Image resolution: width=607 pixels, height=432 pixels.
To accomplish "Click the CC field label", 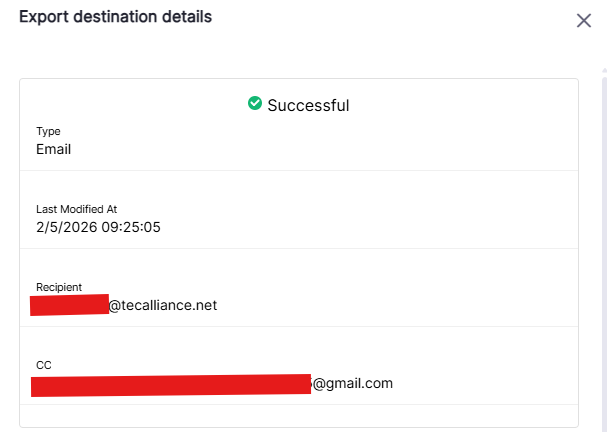I will coord(44,365).
